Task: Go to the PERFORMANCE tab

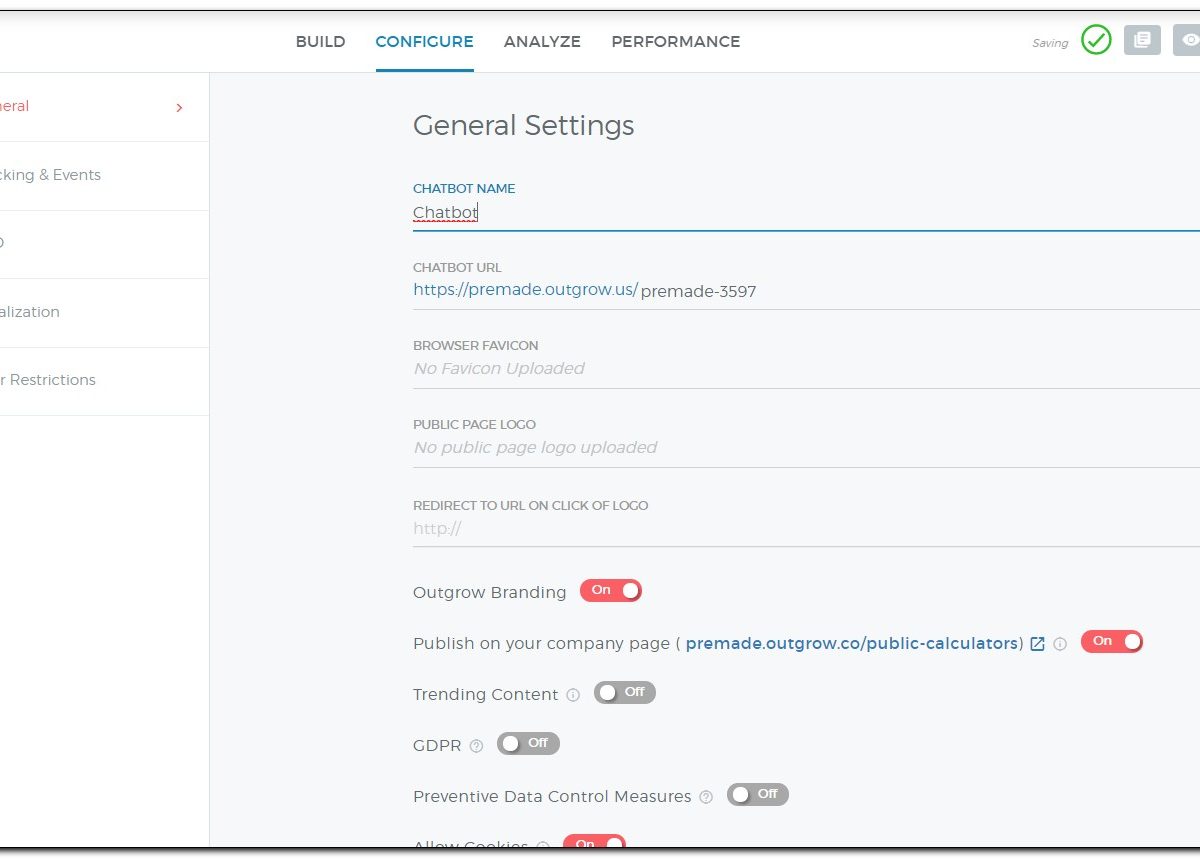Action: click(676, 42)
